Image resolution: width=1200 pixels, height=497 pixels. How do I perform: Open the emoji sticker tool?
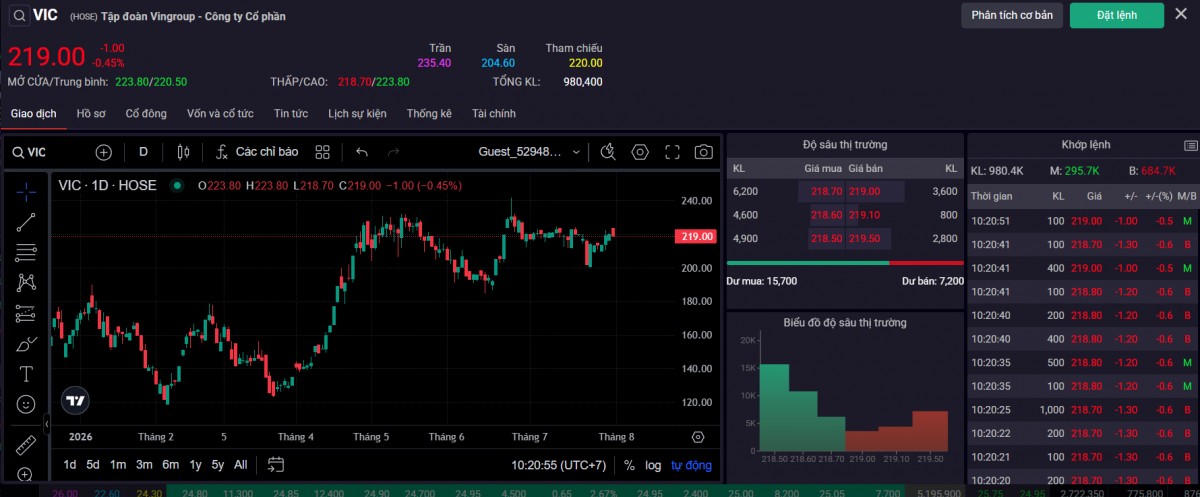tap(26, 405)
